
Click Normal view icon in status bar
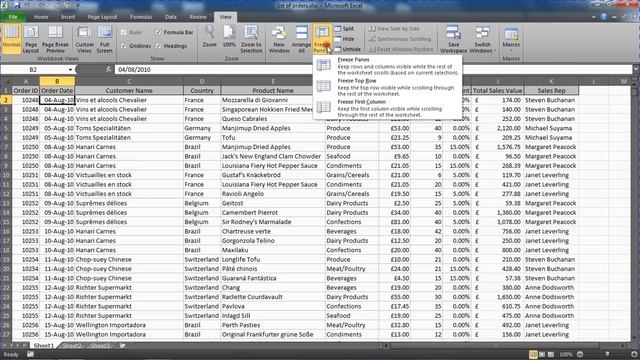tap(533, 354)
